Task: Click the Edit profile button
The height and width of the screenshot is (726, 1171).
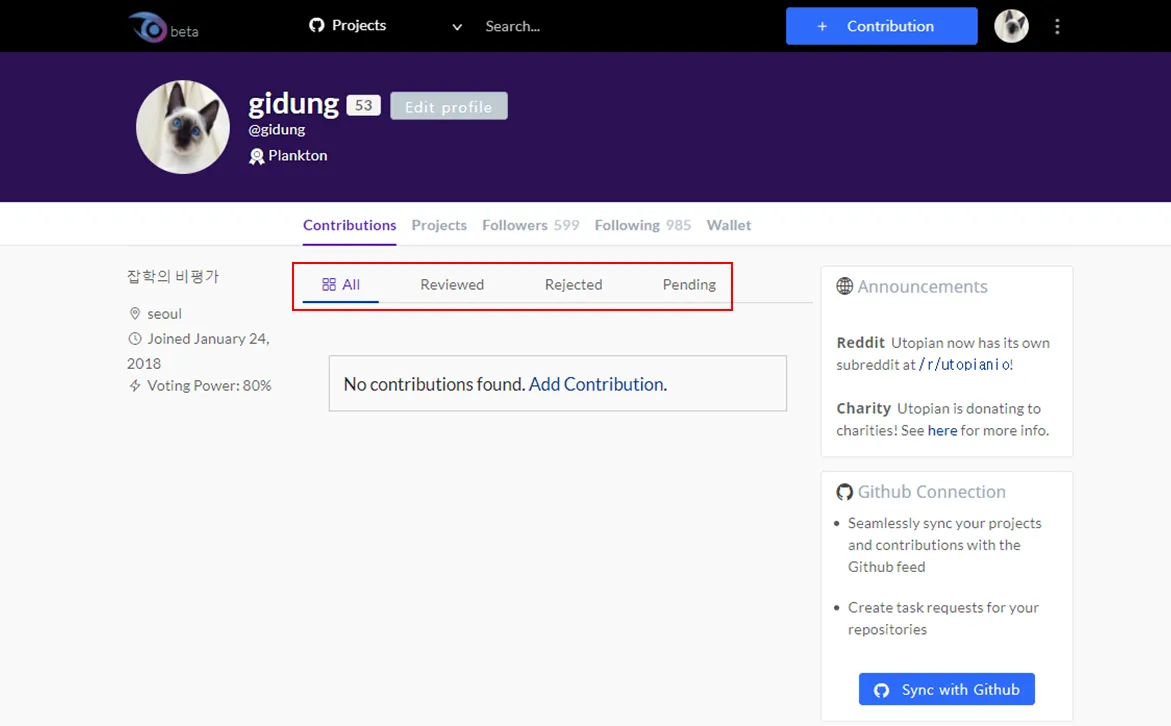Action: pyautogui.click(x=449, y=106)
